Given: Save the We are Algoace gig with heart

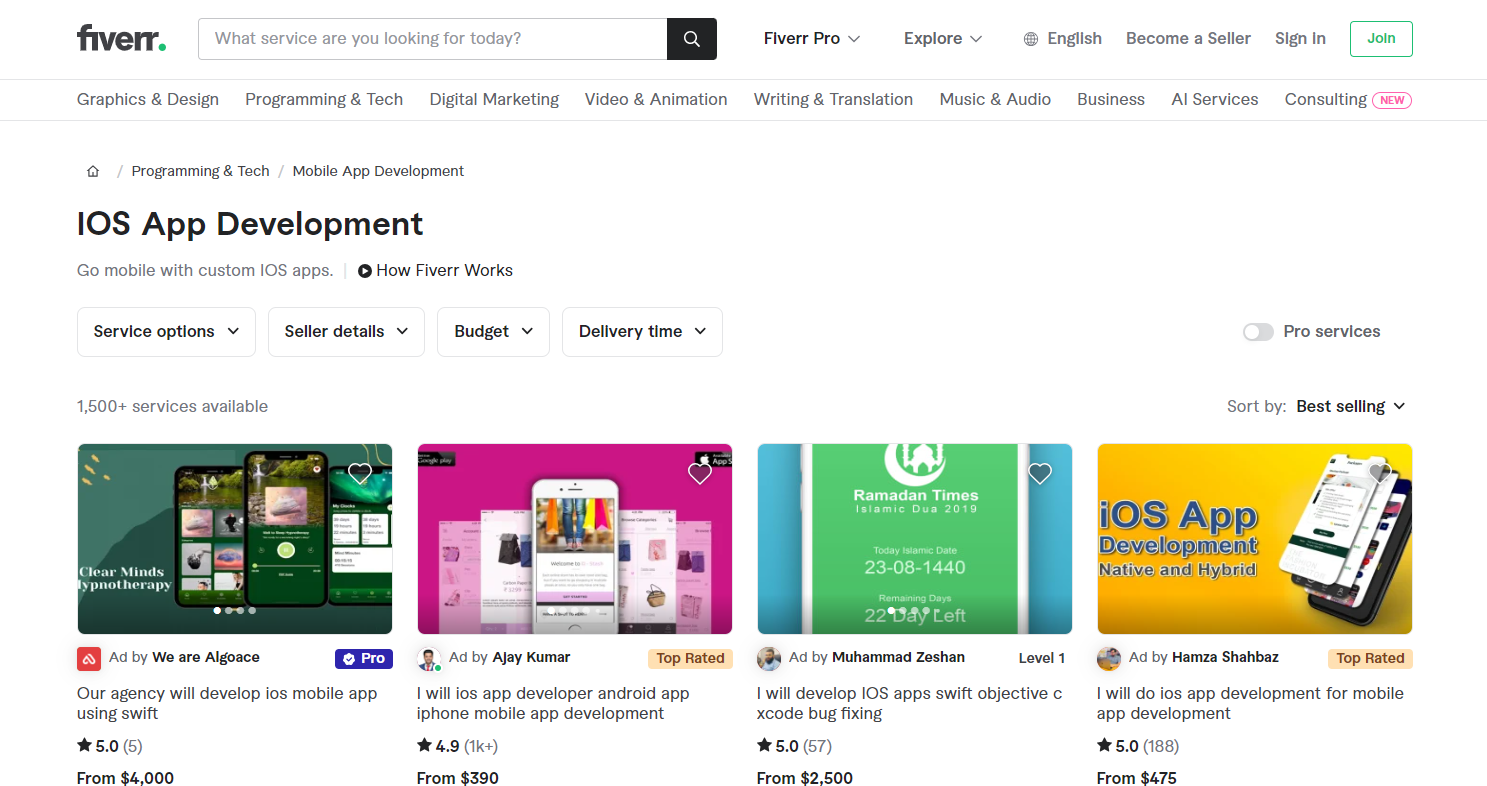Looking at the screenshot, I should pyautogui.click(x=360, y=473).
